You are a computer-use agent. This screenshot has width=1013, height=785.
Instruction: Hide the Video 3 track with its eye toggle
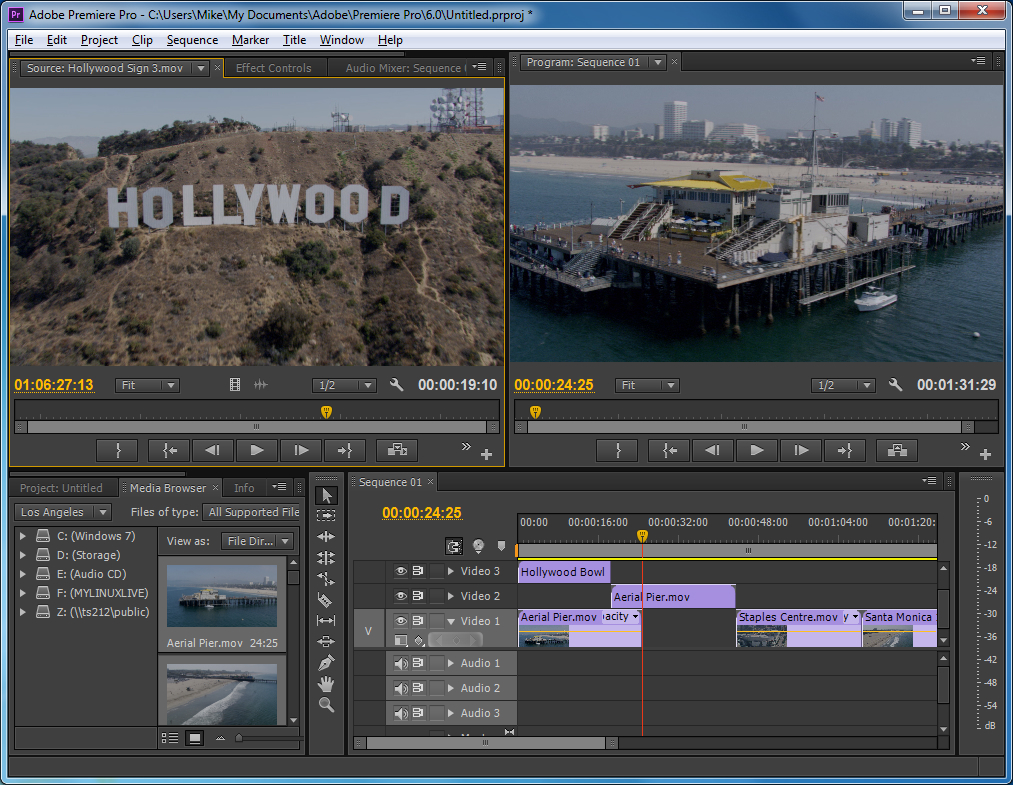coord(401,571)
